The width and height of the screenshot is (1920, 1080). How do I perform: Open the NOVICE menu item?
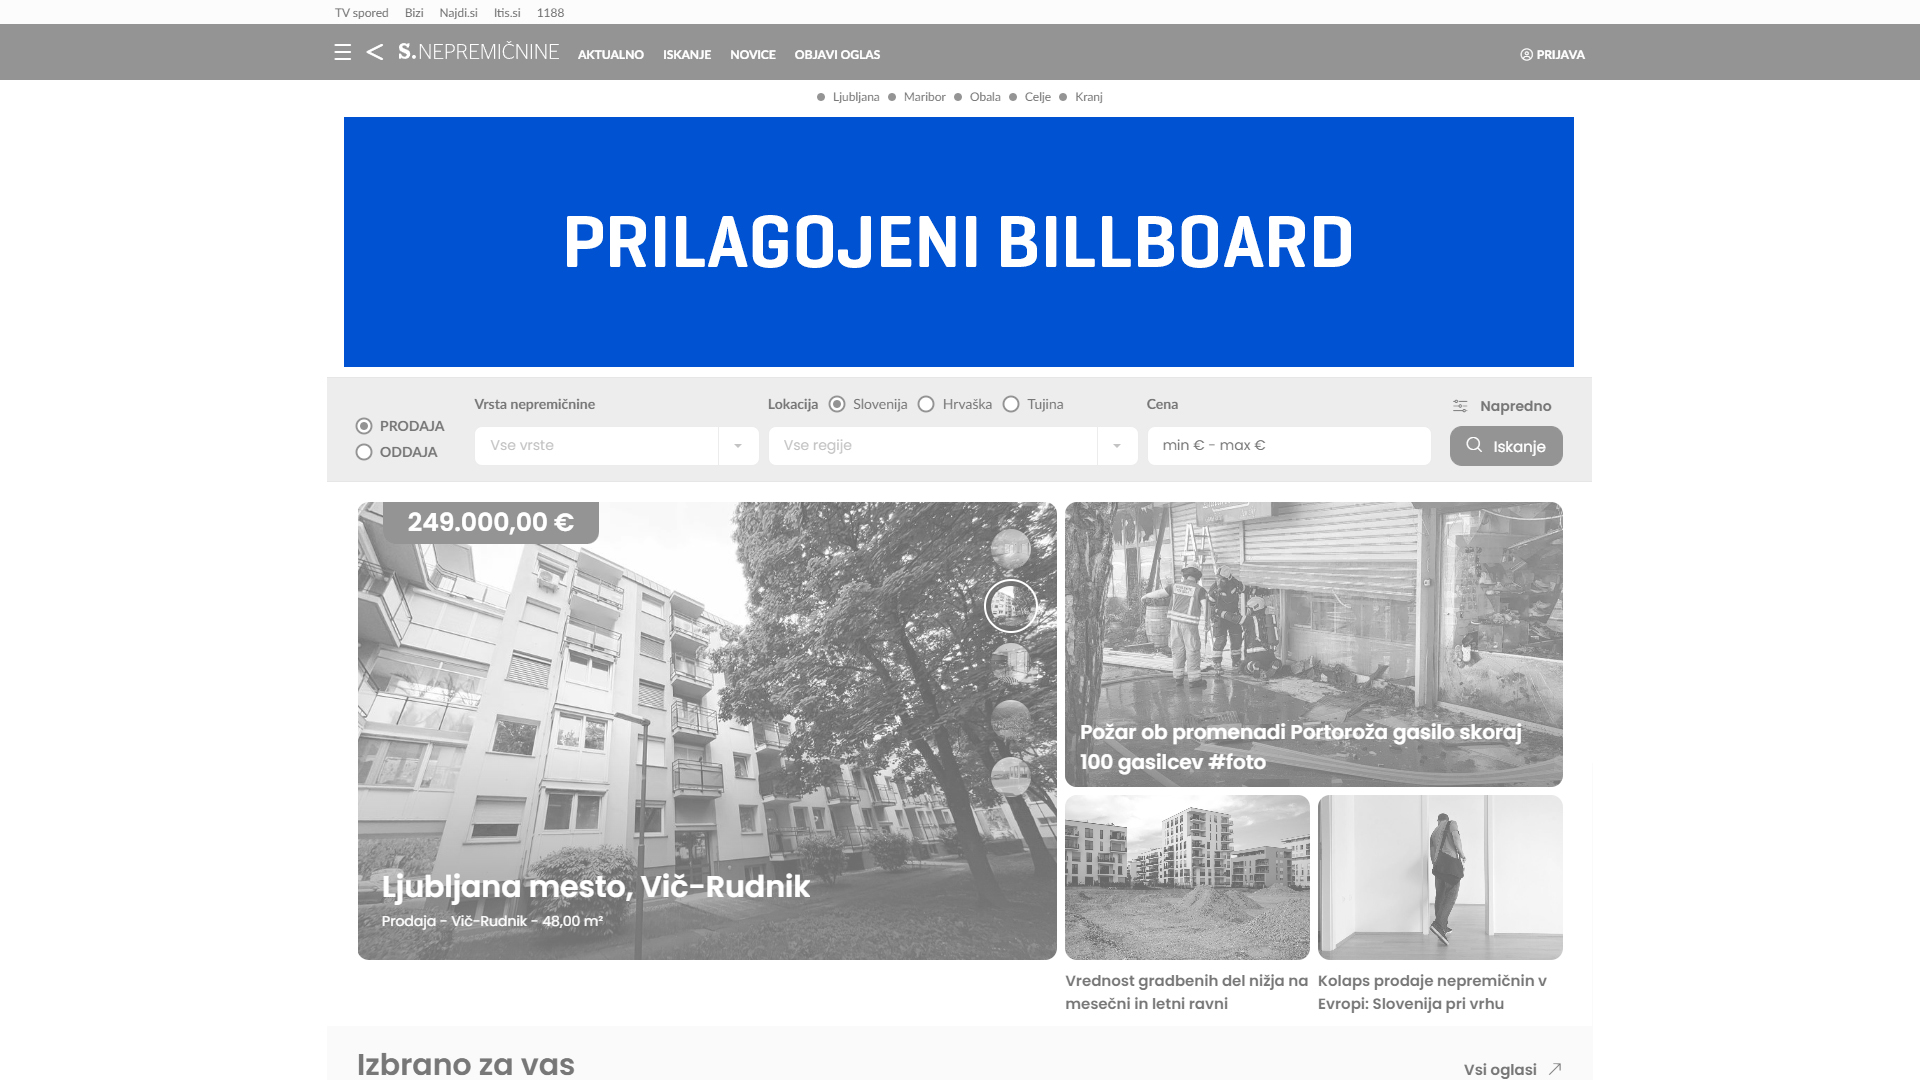click(x=753, y=55)
